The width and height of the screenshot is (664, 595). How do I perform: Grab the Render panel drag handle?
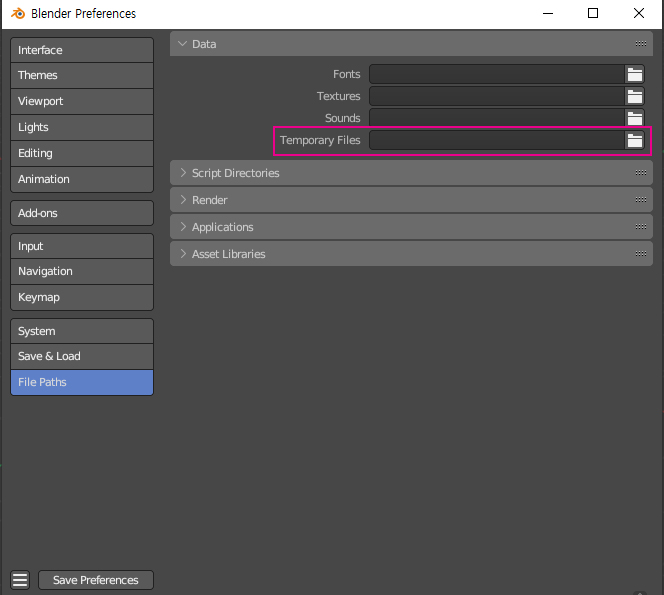tap(640, 200)
